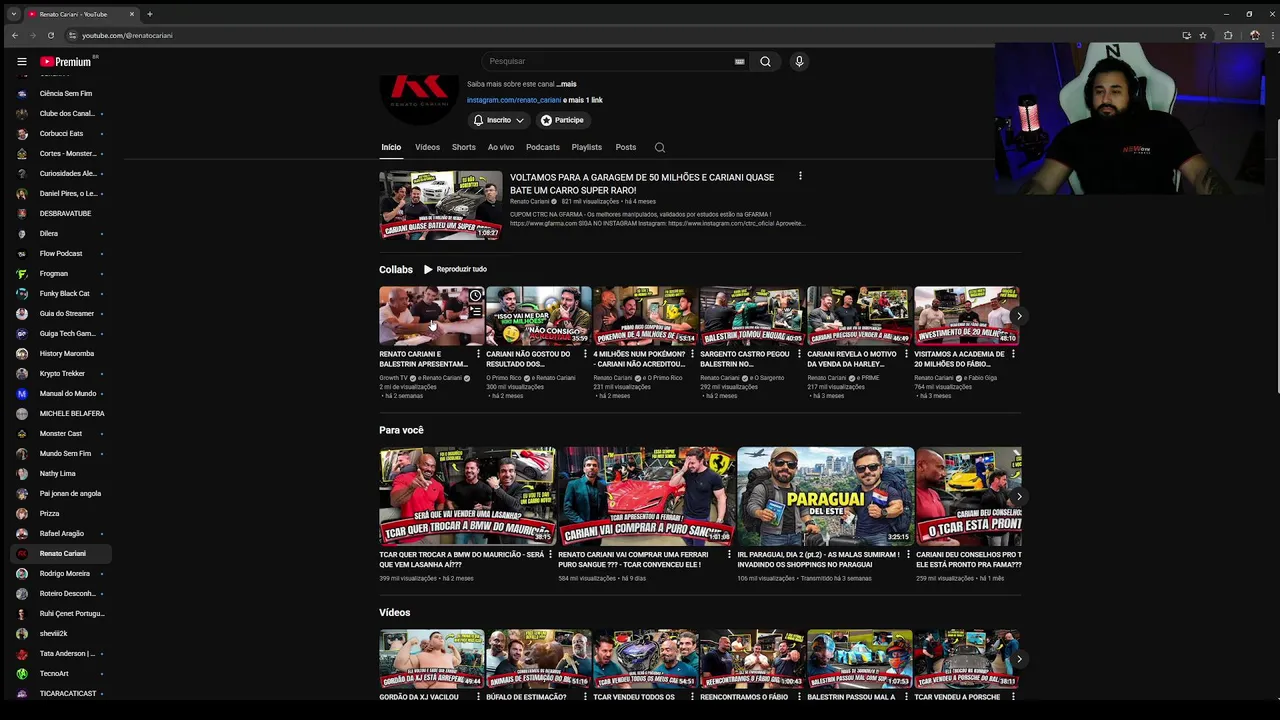
Task: Go back in browser history
Action: [x=15, y=35]
